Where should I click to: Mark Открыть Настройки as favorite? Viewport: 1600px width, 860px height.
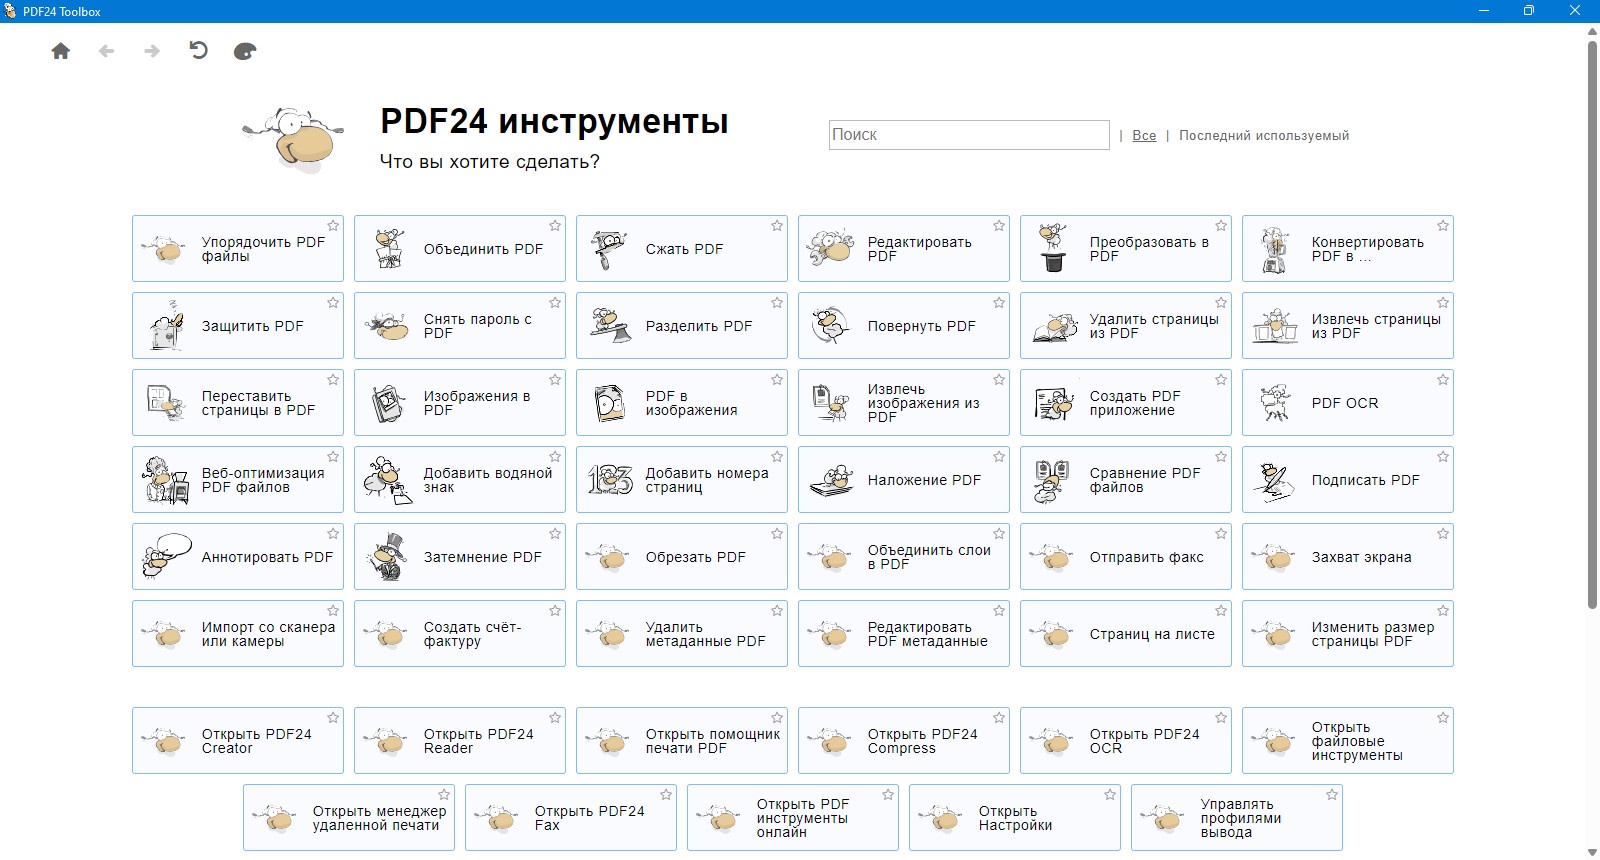coord(1110,795)
